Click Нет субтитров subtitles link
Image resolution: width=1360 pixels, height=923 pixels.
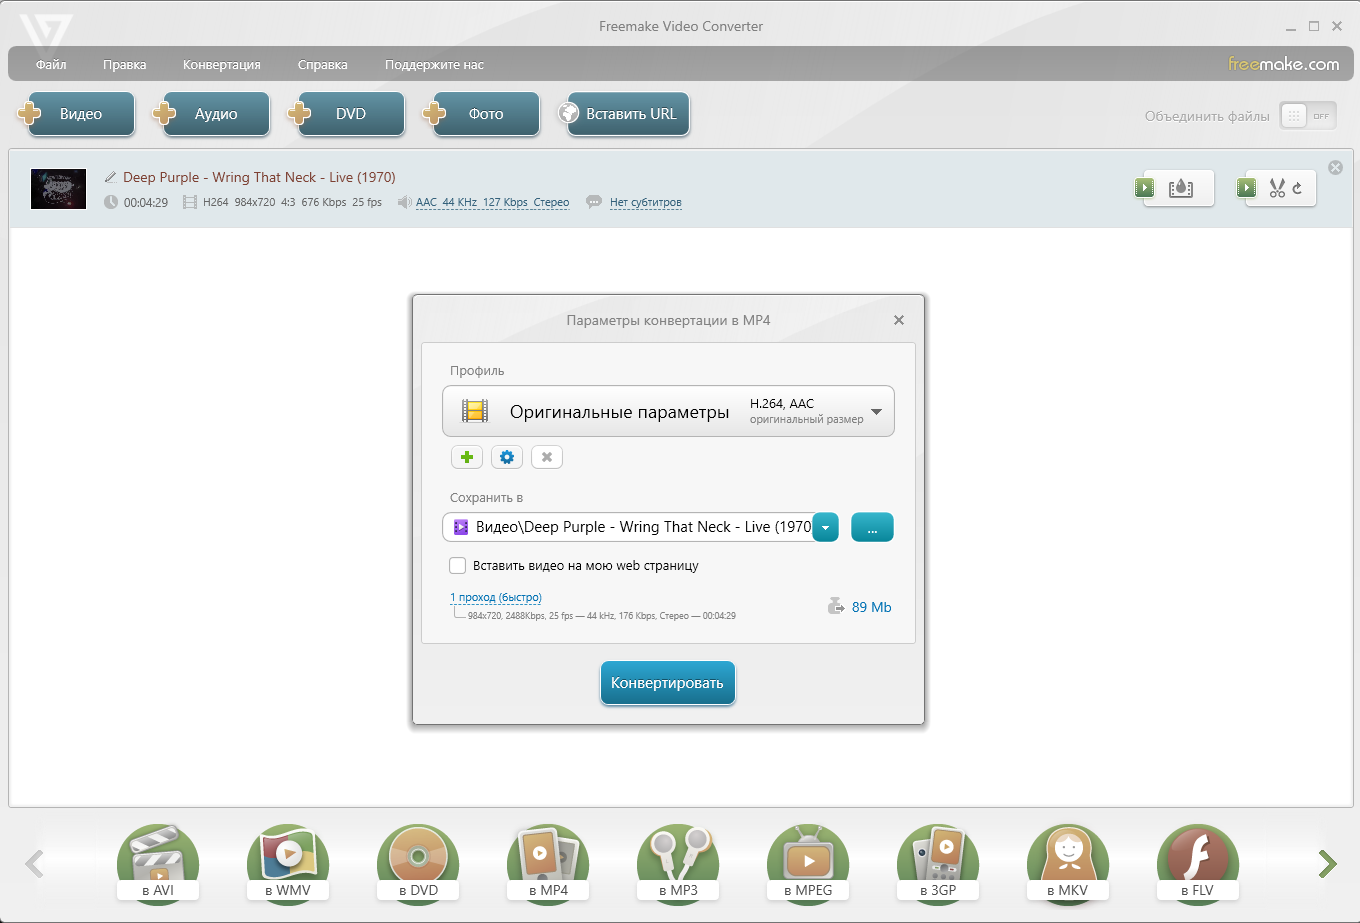click(x=646, y=202)
